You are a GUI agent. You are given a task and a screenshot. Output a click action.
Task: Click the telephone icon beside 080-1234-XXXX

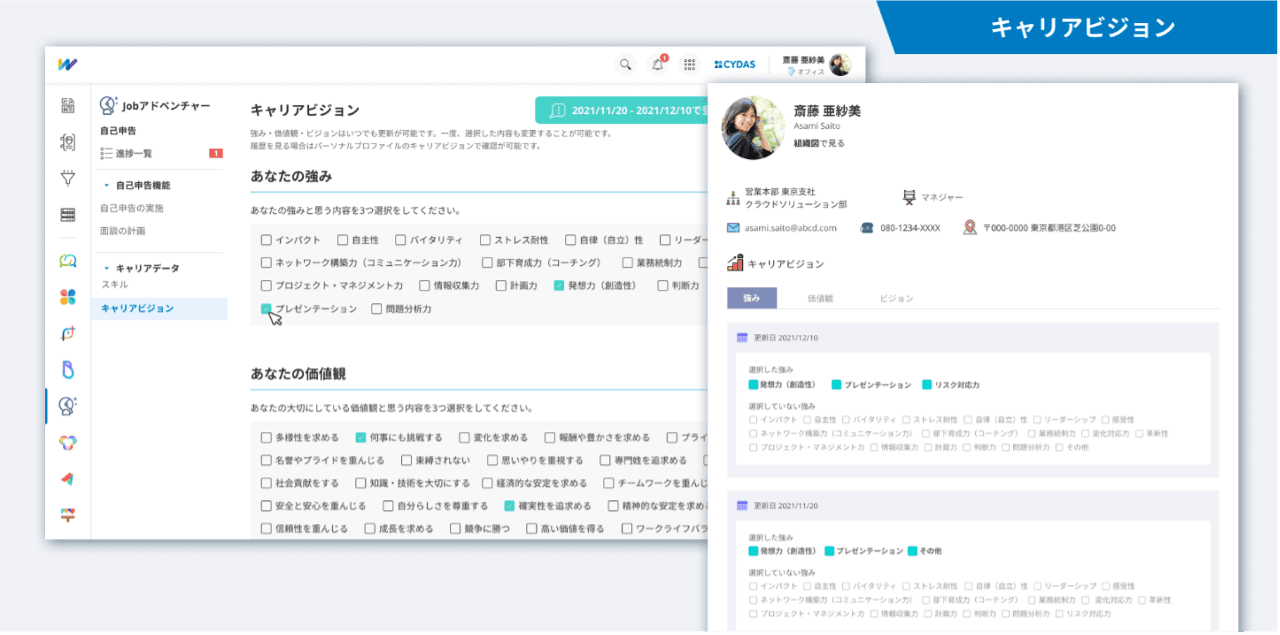coord(867,228)
